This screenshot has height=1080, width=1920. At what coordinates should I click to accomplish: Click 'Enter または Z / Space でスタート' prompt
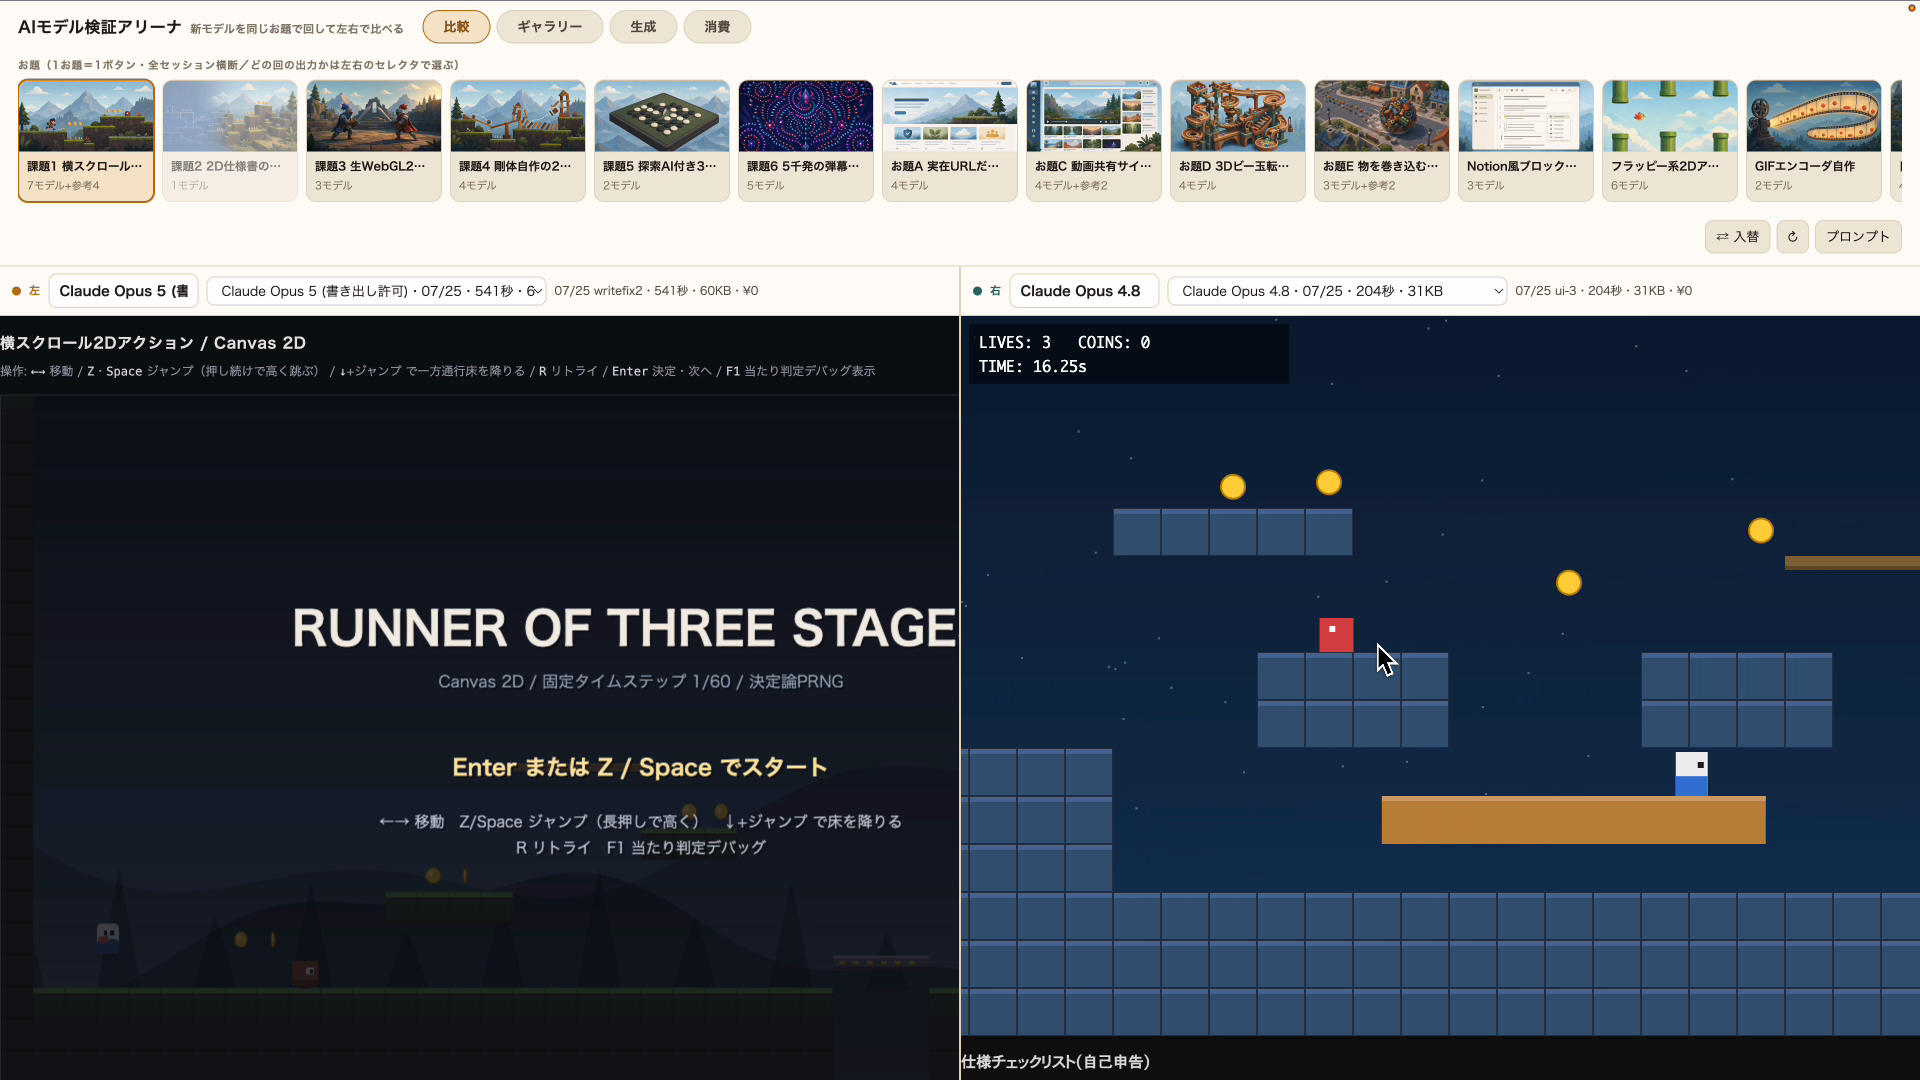pyautogui.click(x=640, y=767)
